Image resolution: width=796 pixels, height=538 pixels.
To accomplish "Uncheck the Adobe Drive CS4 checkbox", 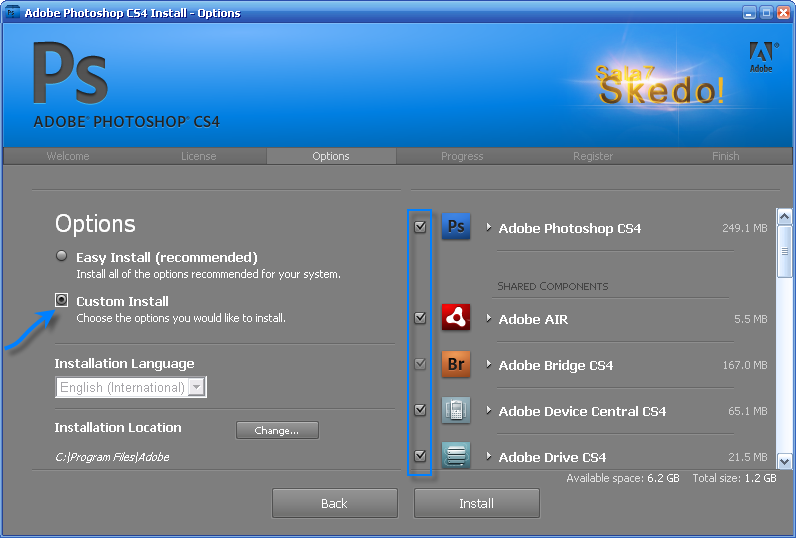I will point(420,456).
